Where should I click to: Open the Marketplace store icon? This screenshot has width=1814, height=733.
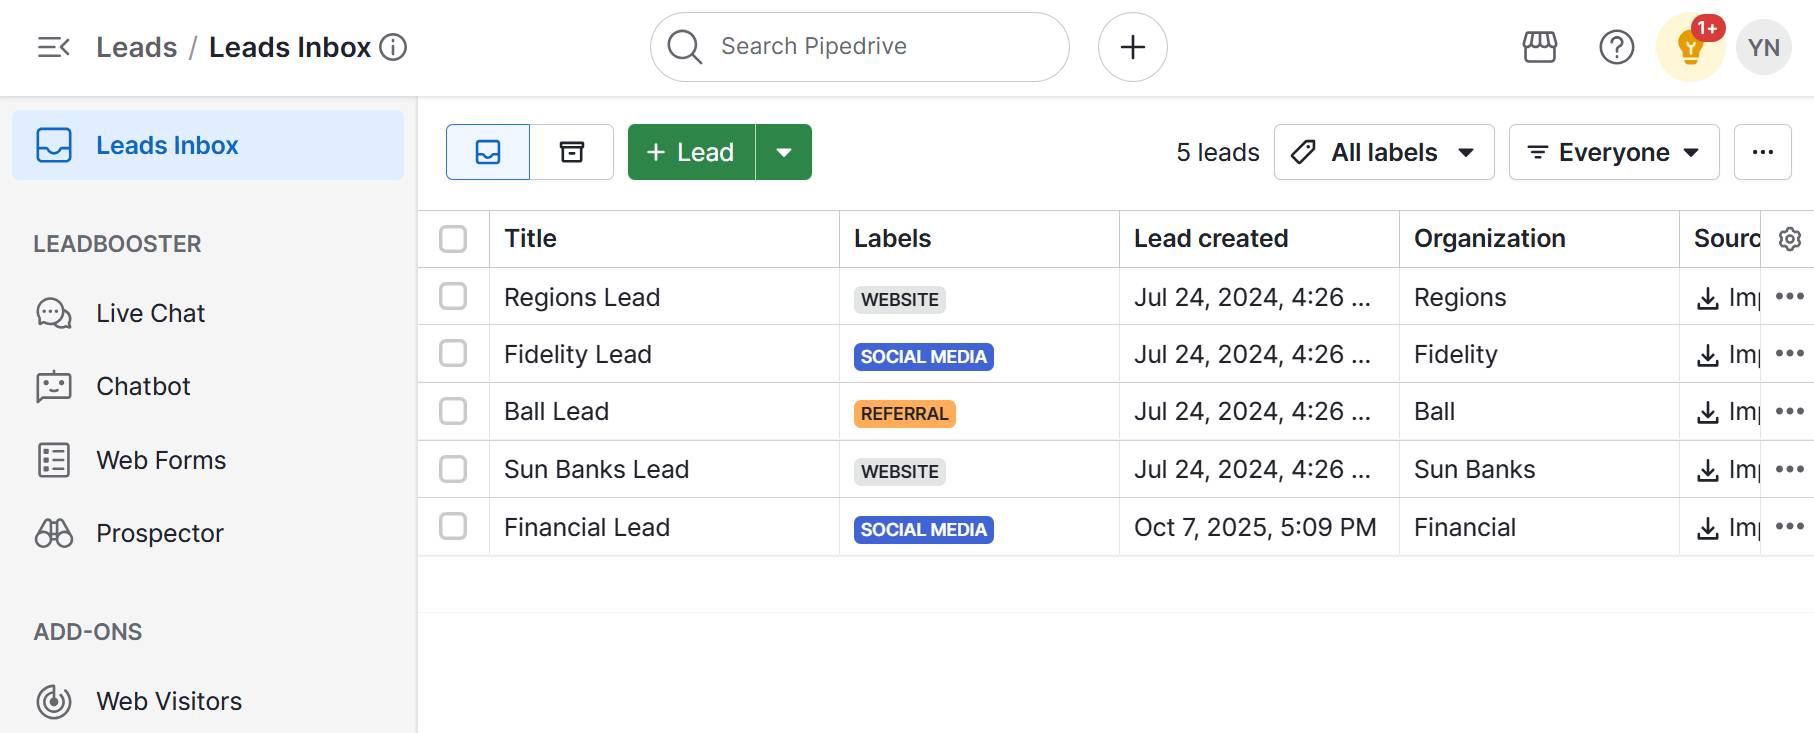[1540, 47]
